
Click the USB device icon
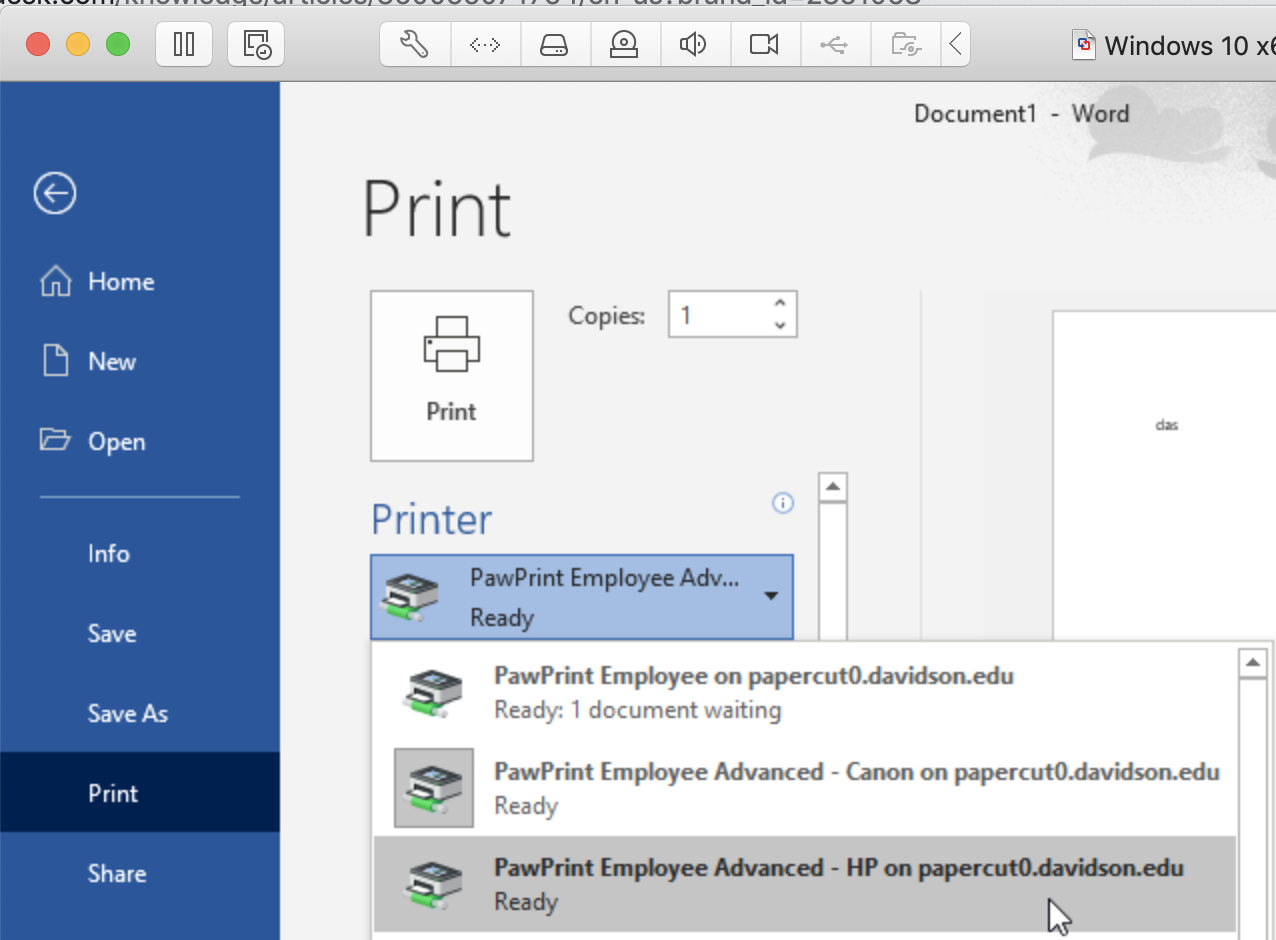click(834, 44)
